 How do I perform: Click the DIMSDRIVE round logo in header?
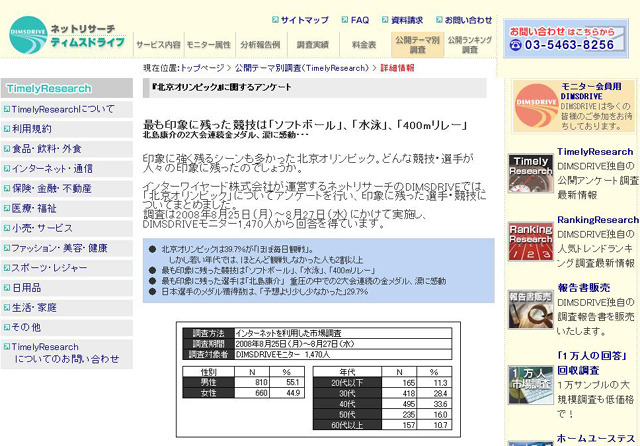[28, 35]
